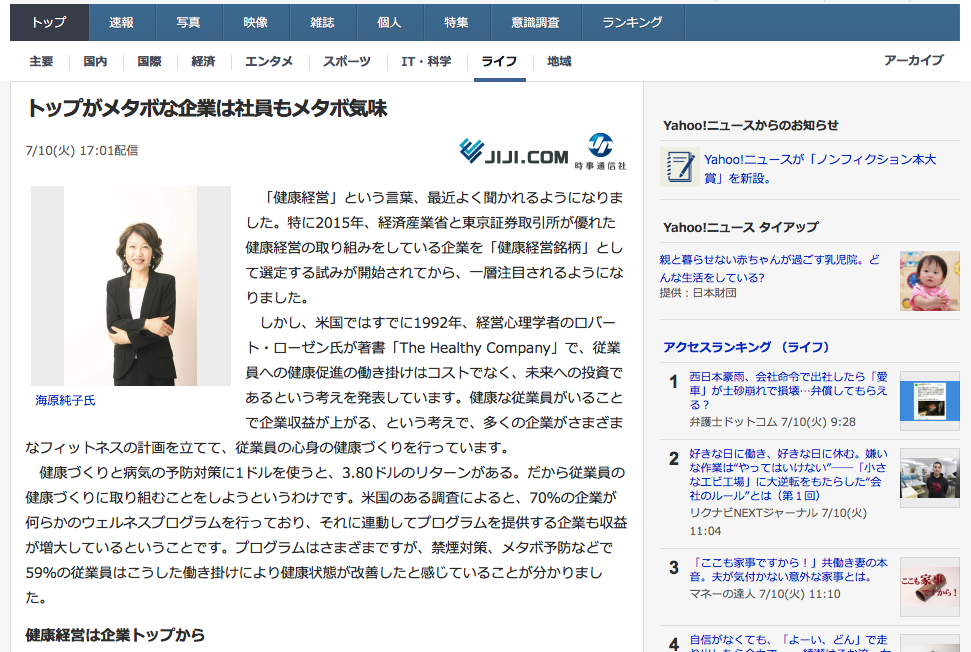Viewport: 971px width, 652px height.
Task: Click the Yahoo!ニュースからのお知らせ heading
Action: tap(751, 125)
